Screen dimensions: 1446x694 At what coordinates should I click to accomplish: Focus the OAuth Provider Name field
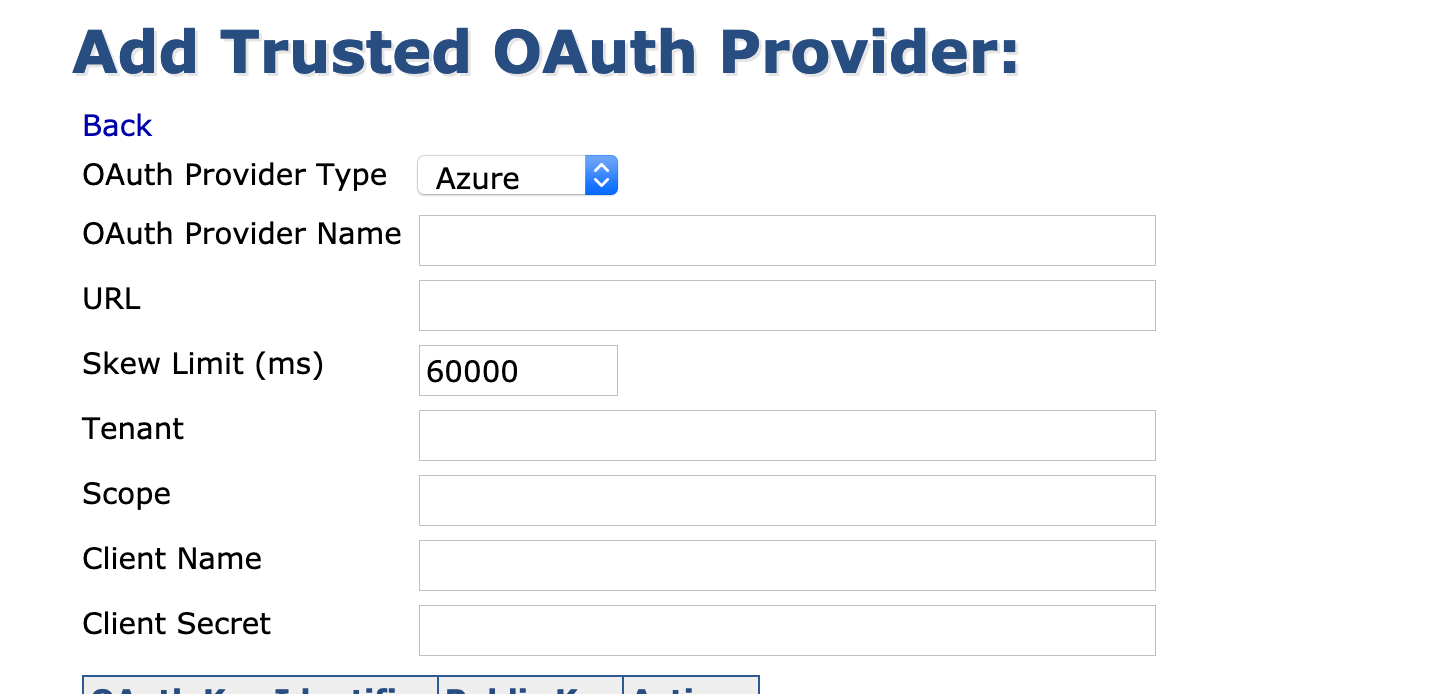click(786, 241)
